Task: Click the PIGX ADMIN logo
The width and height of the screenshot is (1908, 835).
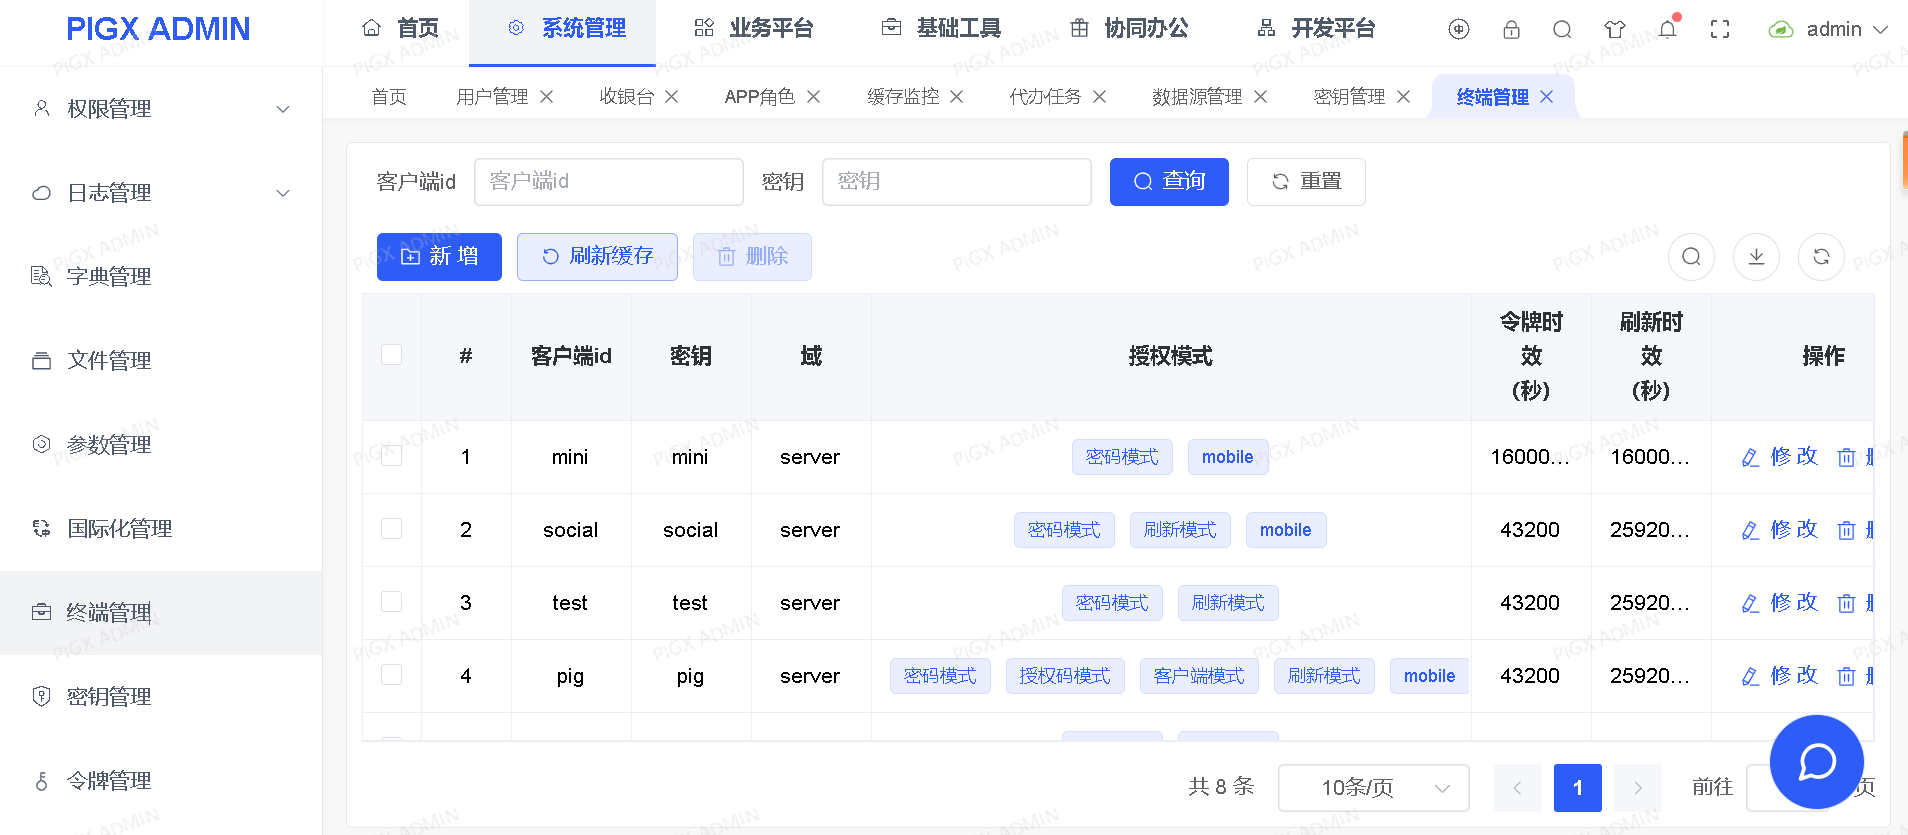Action: pyautogui.click(x=158, y=29)
